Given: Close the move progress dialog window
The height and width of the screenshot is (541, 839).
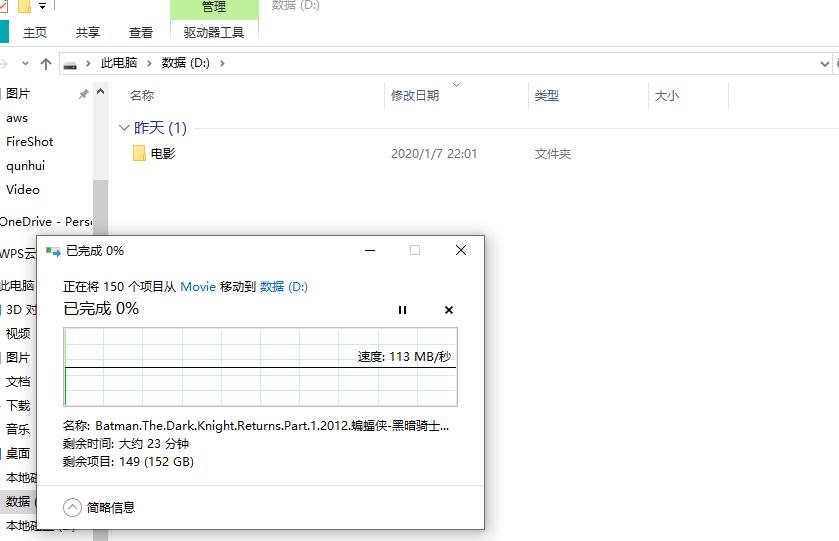Looking at the screenshot, I should [x=461, y=250].
